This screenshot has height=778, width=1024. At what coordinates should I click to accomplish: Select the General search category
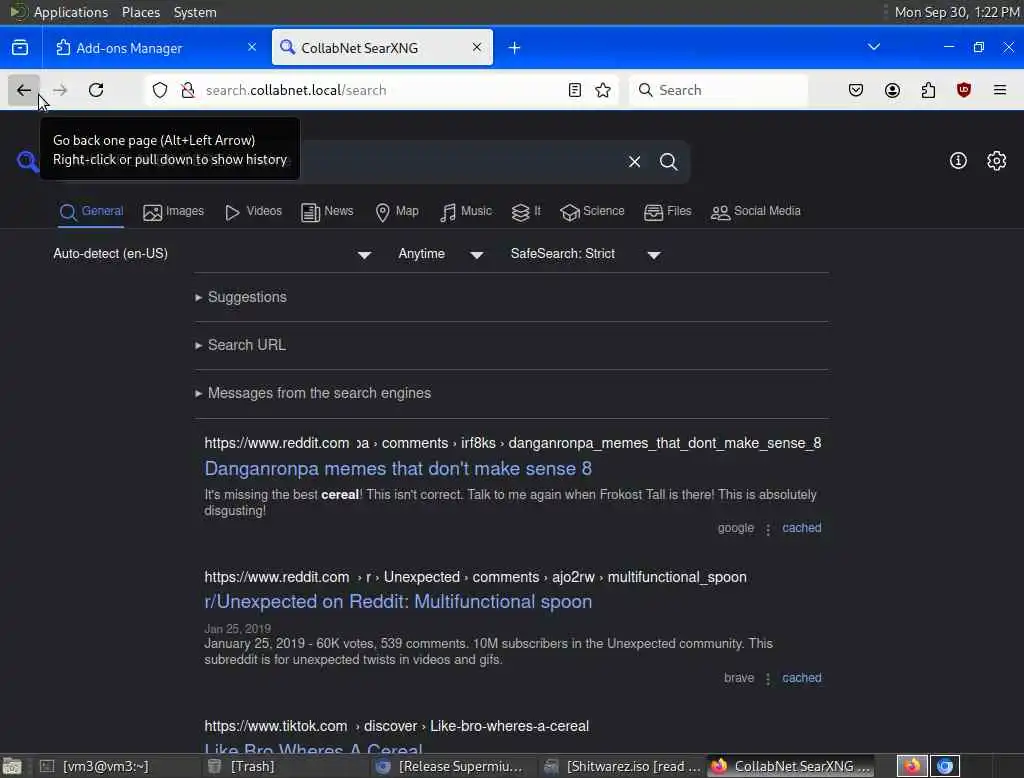(91, 212)
